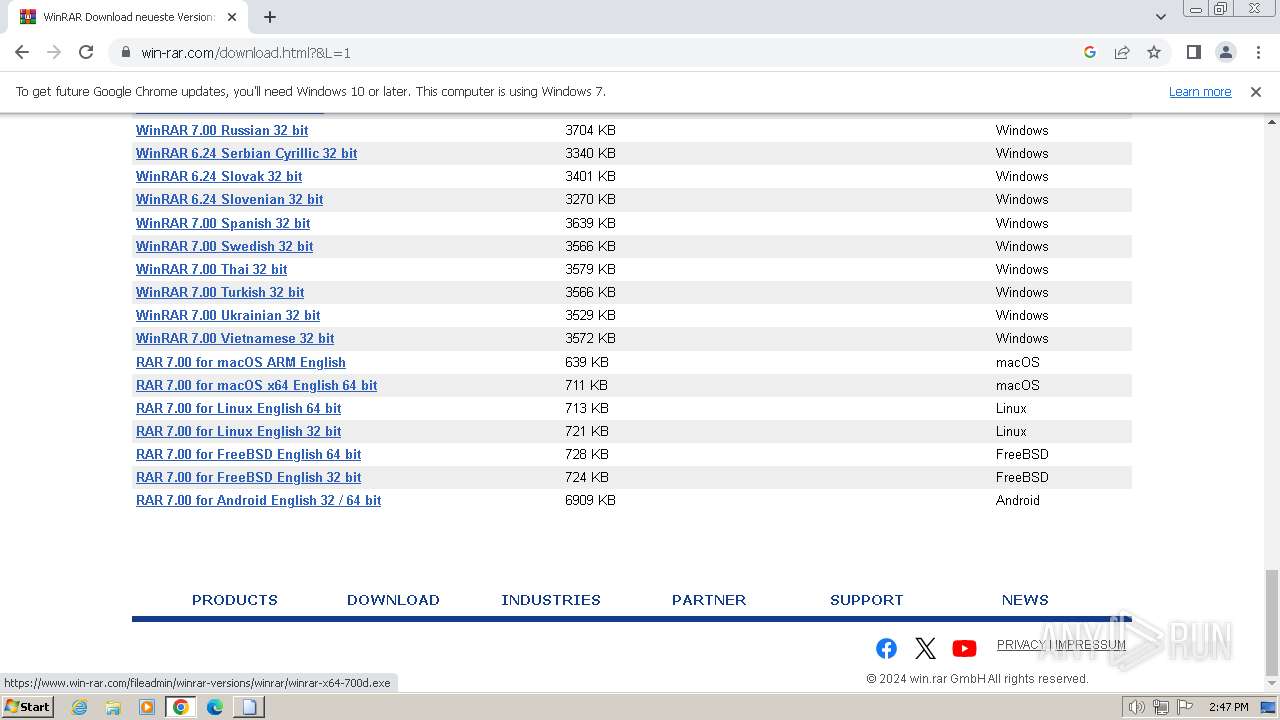Click the 6909 KB size cell

pos(590,500)
